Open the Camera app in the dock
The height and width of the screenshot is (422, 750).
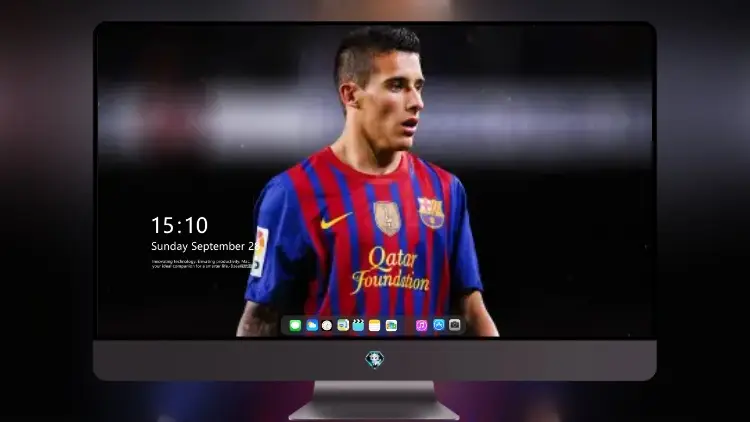tap(454, 325)
